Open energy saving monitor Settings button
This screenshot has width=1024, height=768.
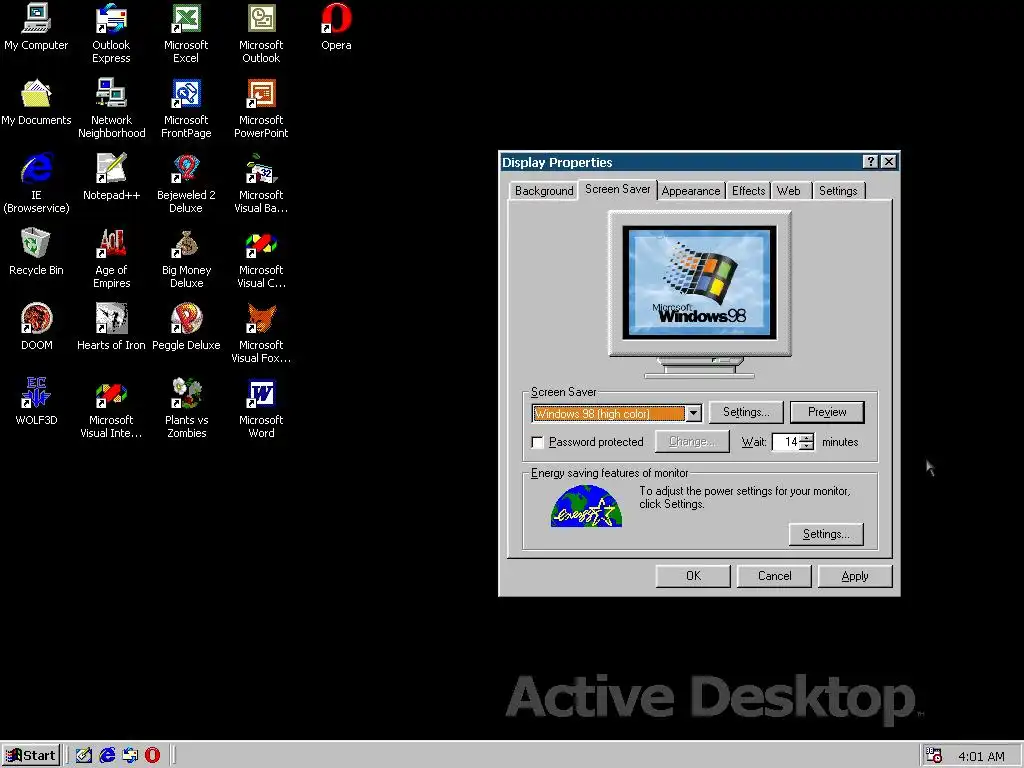(826, 534)
